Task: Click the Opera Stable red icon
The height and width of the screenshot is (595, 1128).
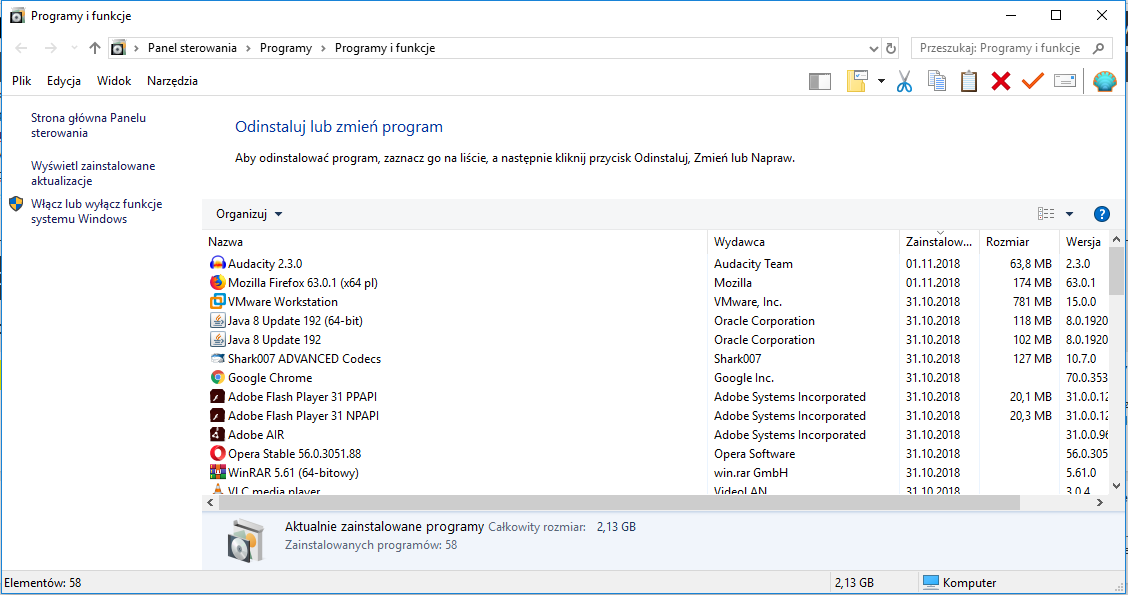Action: coord(217,453)
